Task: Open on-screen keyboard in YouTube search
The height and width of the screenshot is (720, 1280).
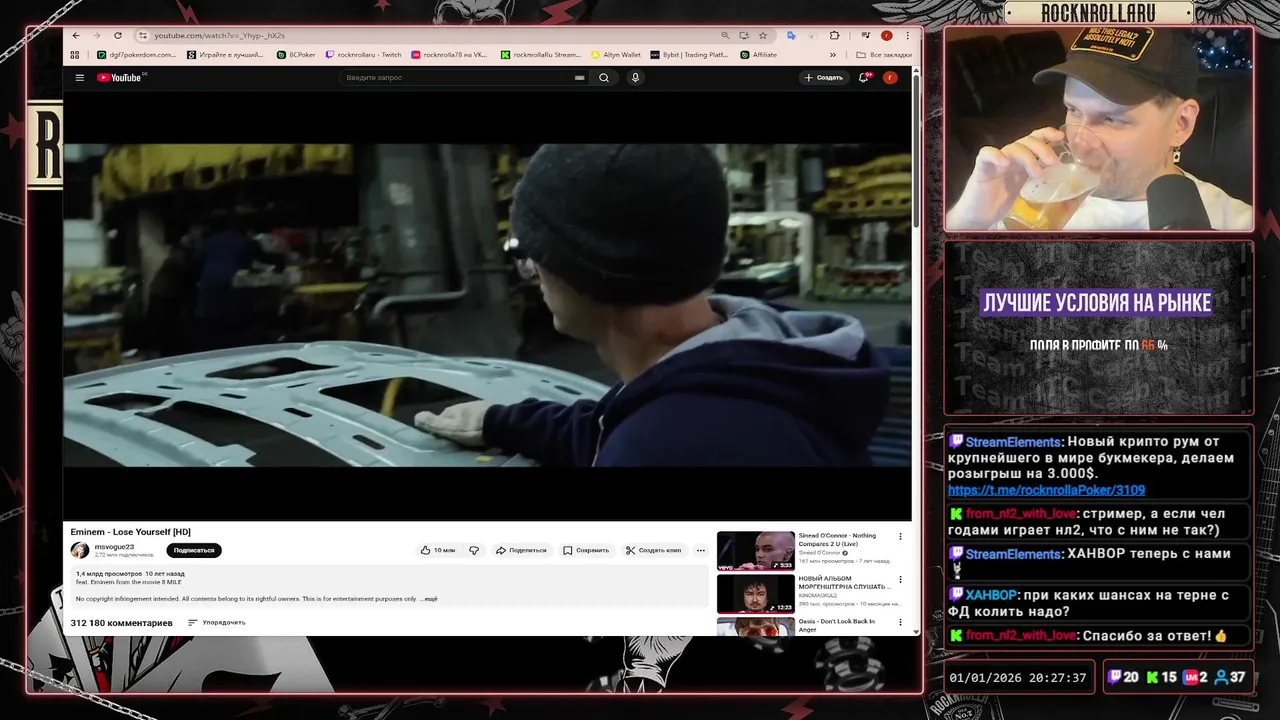Action: coord(579,77)
